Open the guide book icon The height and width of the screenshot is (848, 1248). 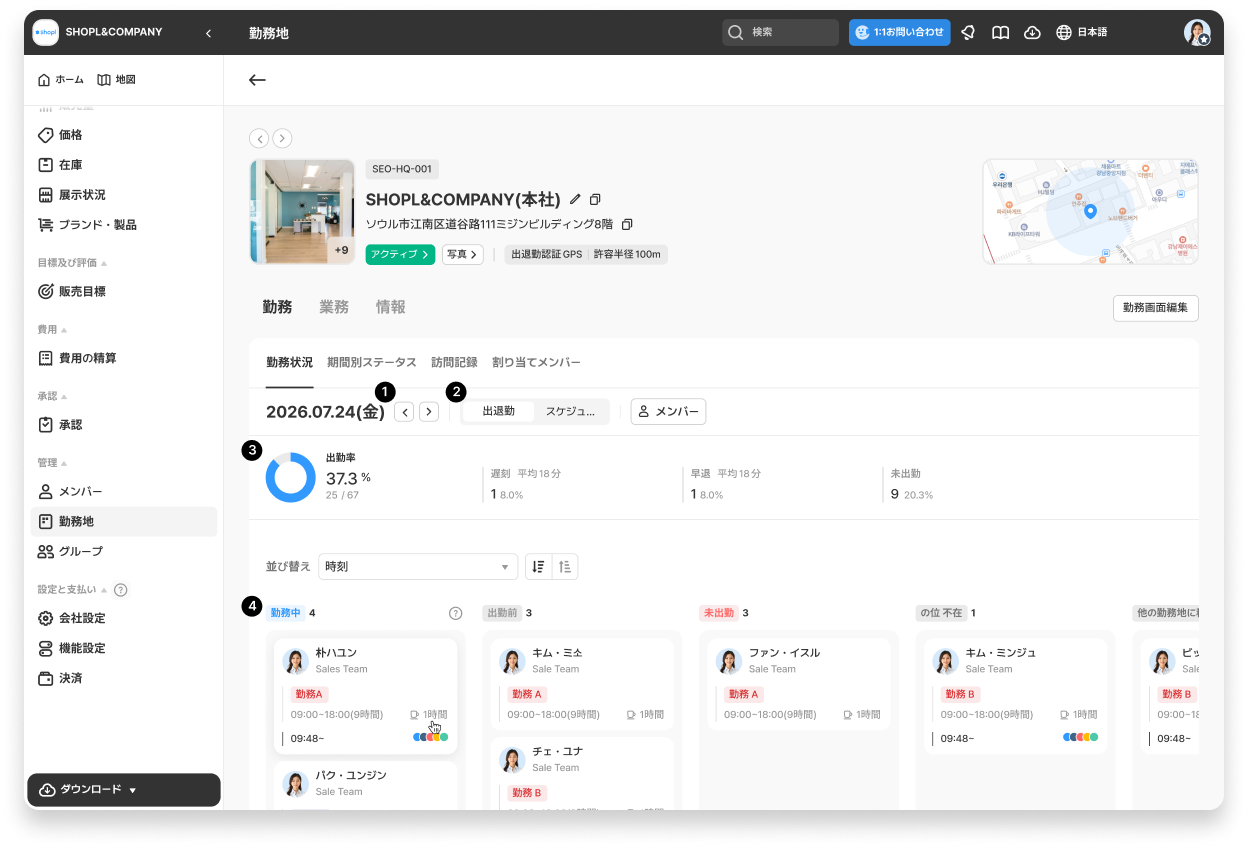click(x=1000, y=32)
